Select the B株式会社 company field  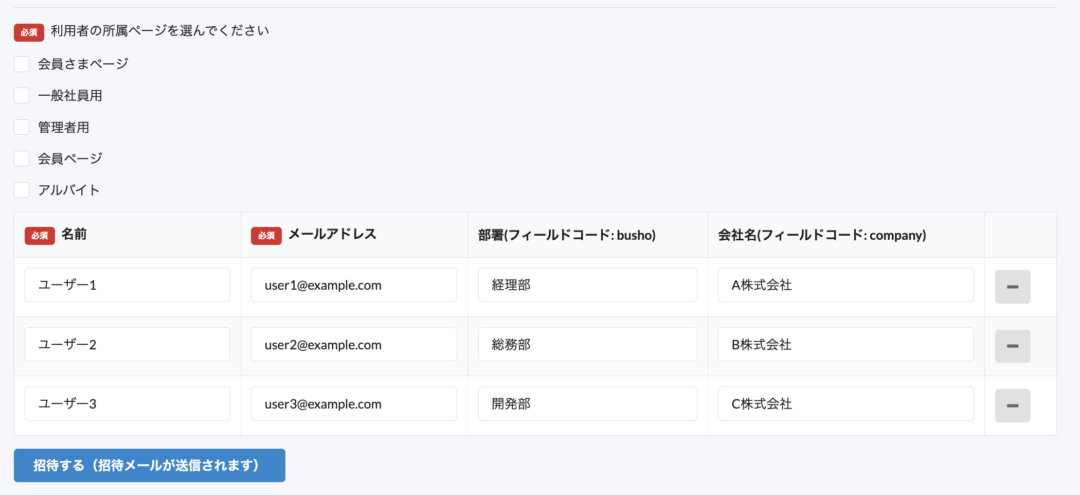(x=846, y=344)
